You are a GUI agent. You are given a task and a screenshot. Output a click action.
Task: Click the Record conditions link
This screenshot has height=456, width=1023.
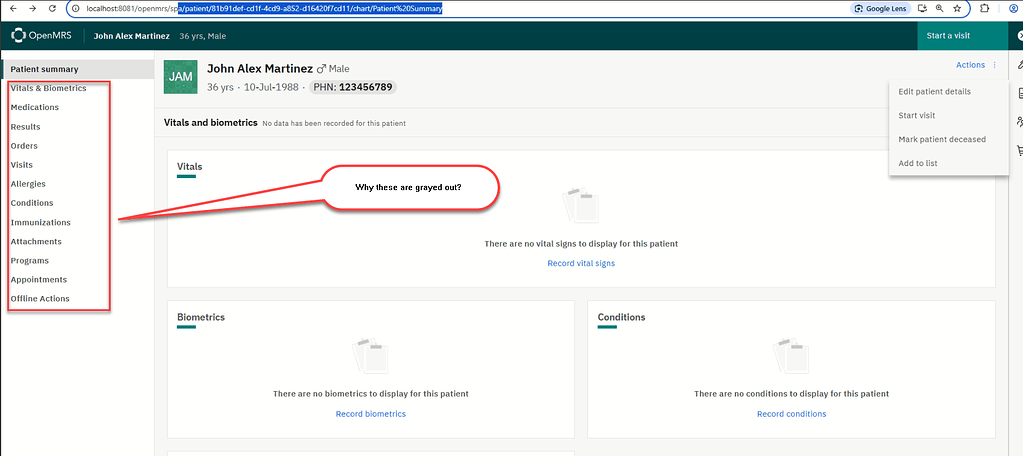pyautogui.click(x=791, y=414)
